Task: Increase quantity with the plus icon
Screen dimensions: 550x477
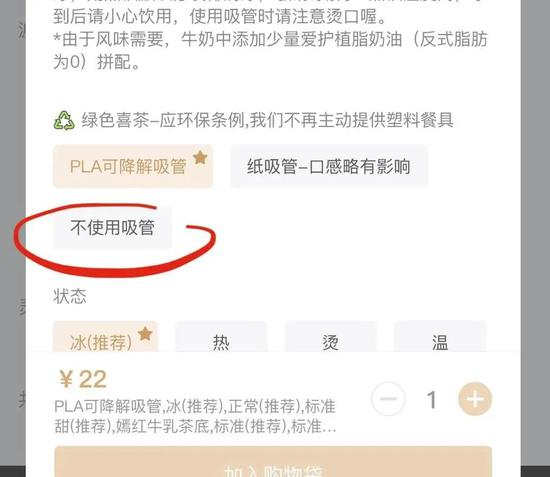Action: (475, 399)
